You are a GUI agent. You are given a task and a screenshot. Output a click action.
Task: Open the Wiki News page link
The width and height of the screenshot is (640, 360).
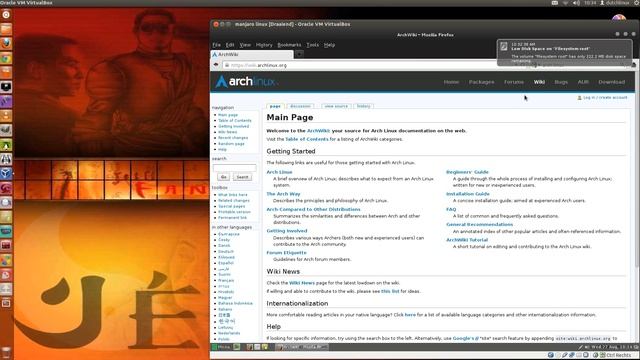(x=302, y=283)
